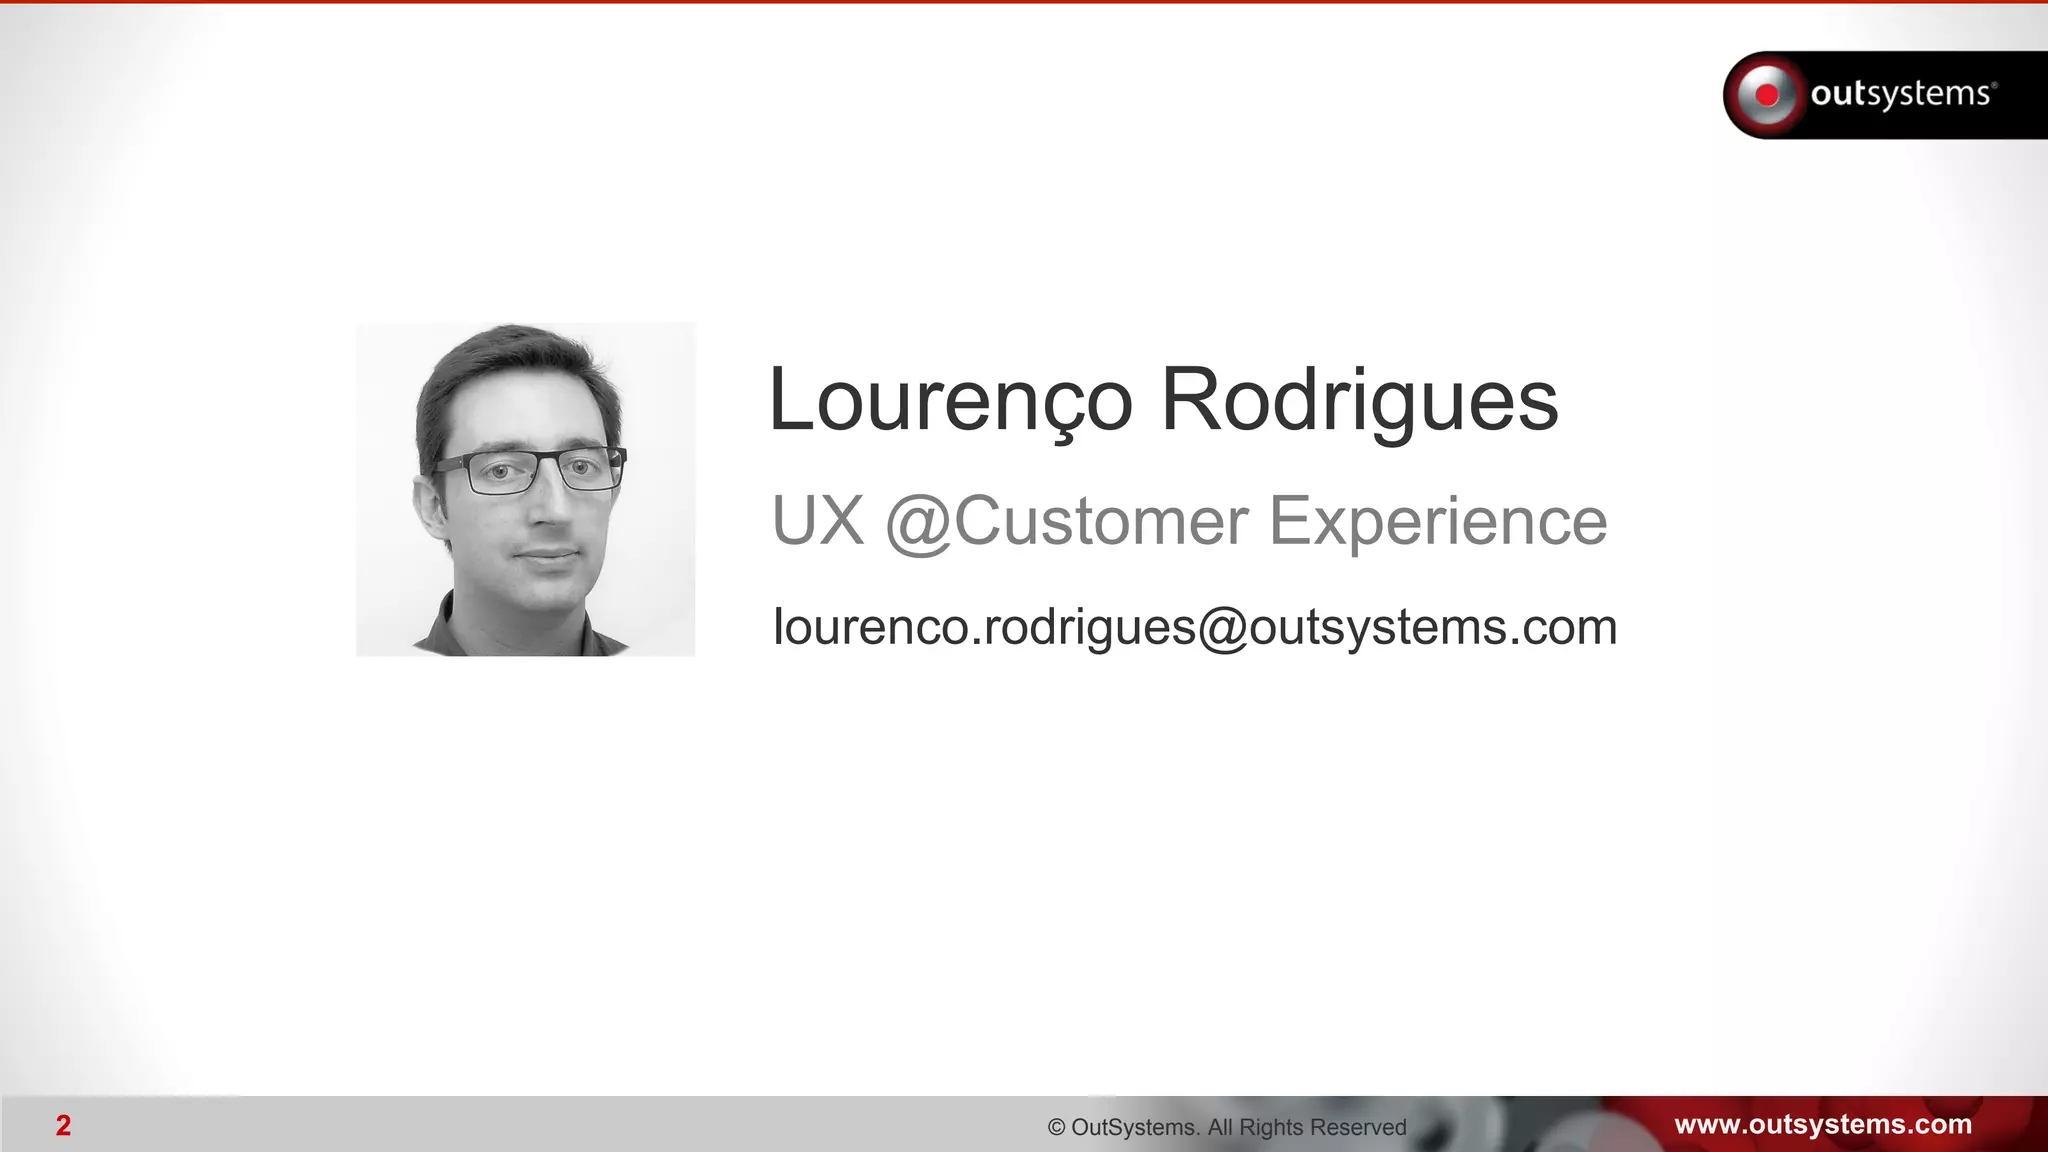Select the word Lourenço in the title

[950, 400]
